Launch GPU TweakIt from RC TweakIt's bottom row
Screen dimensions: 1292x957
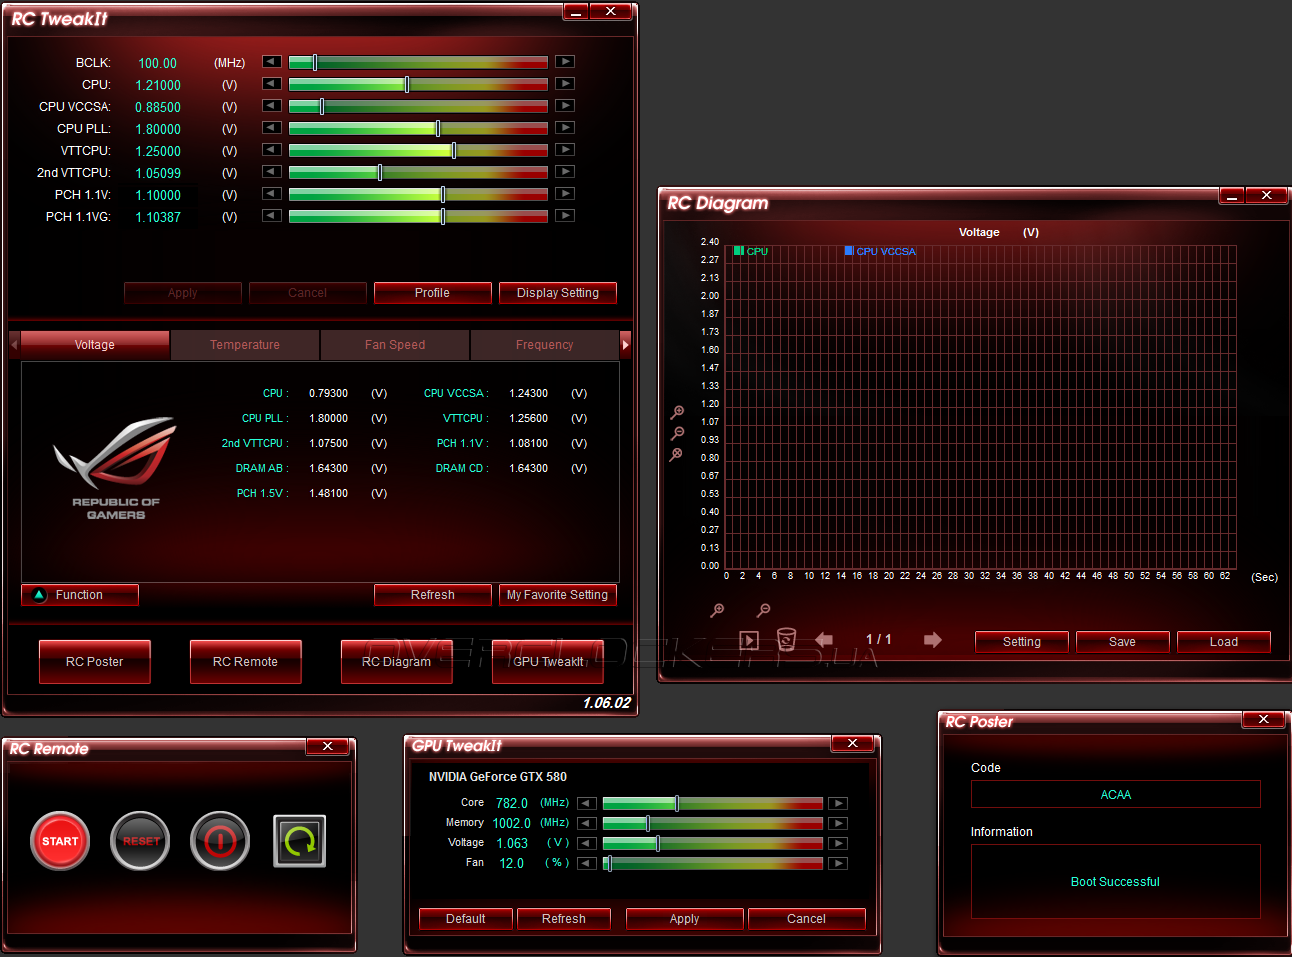click(x=548, y=662)
